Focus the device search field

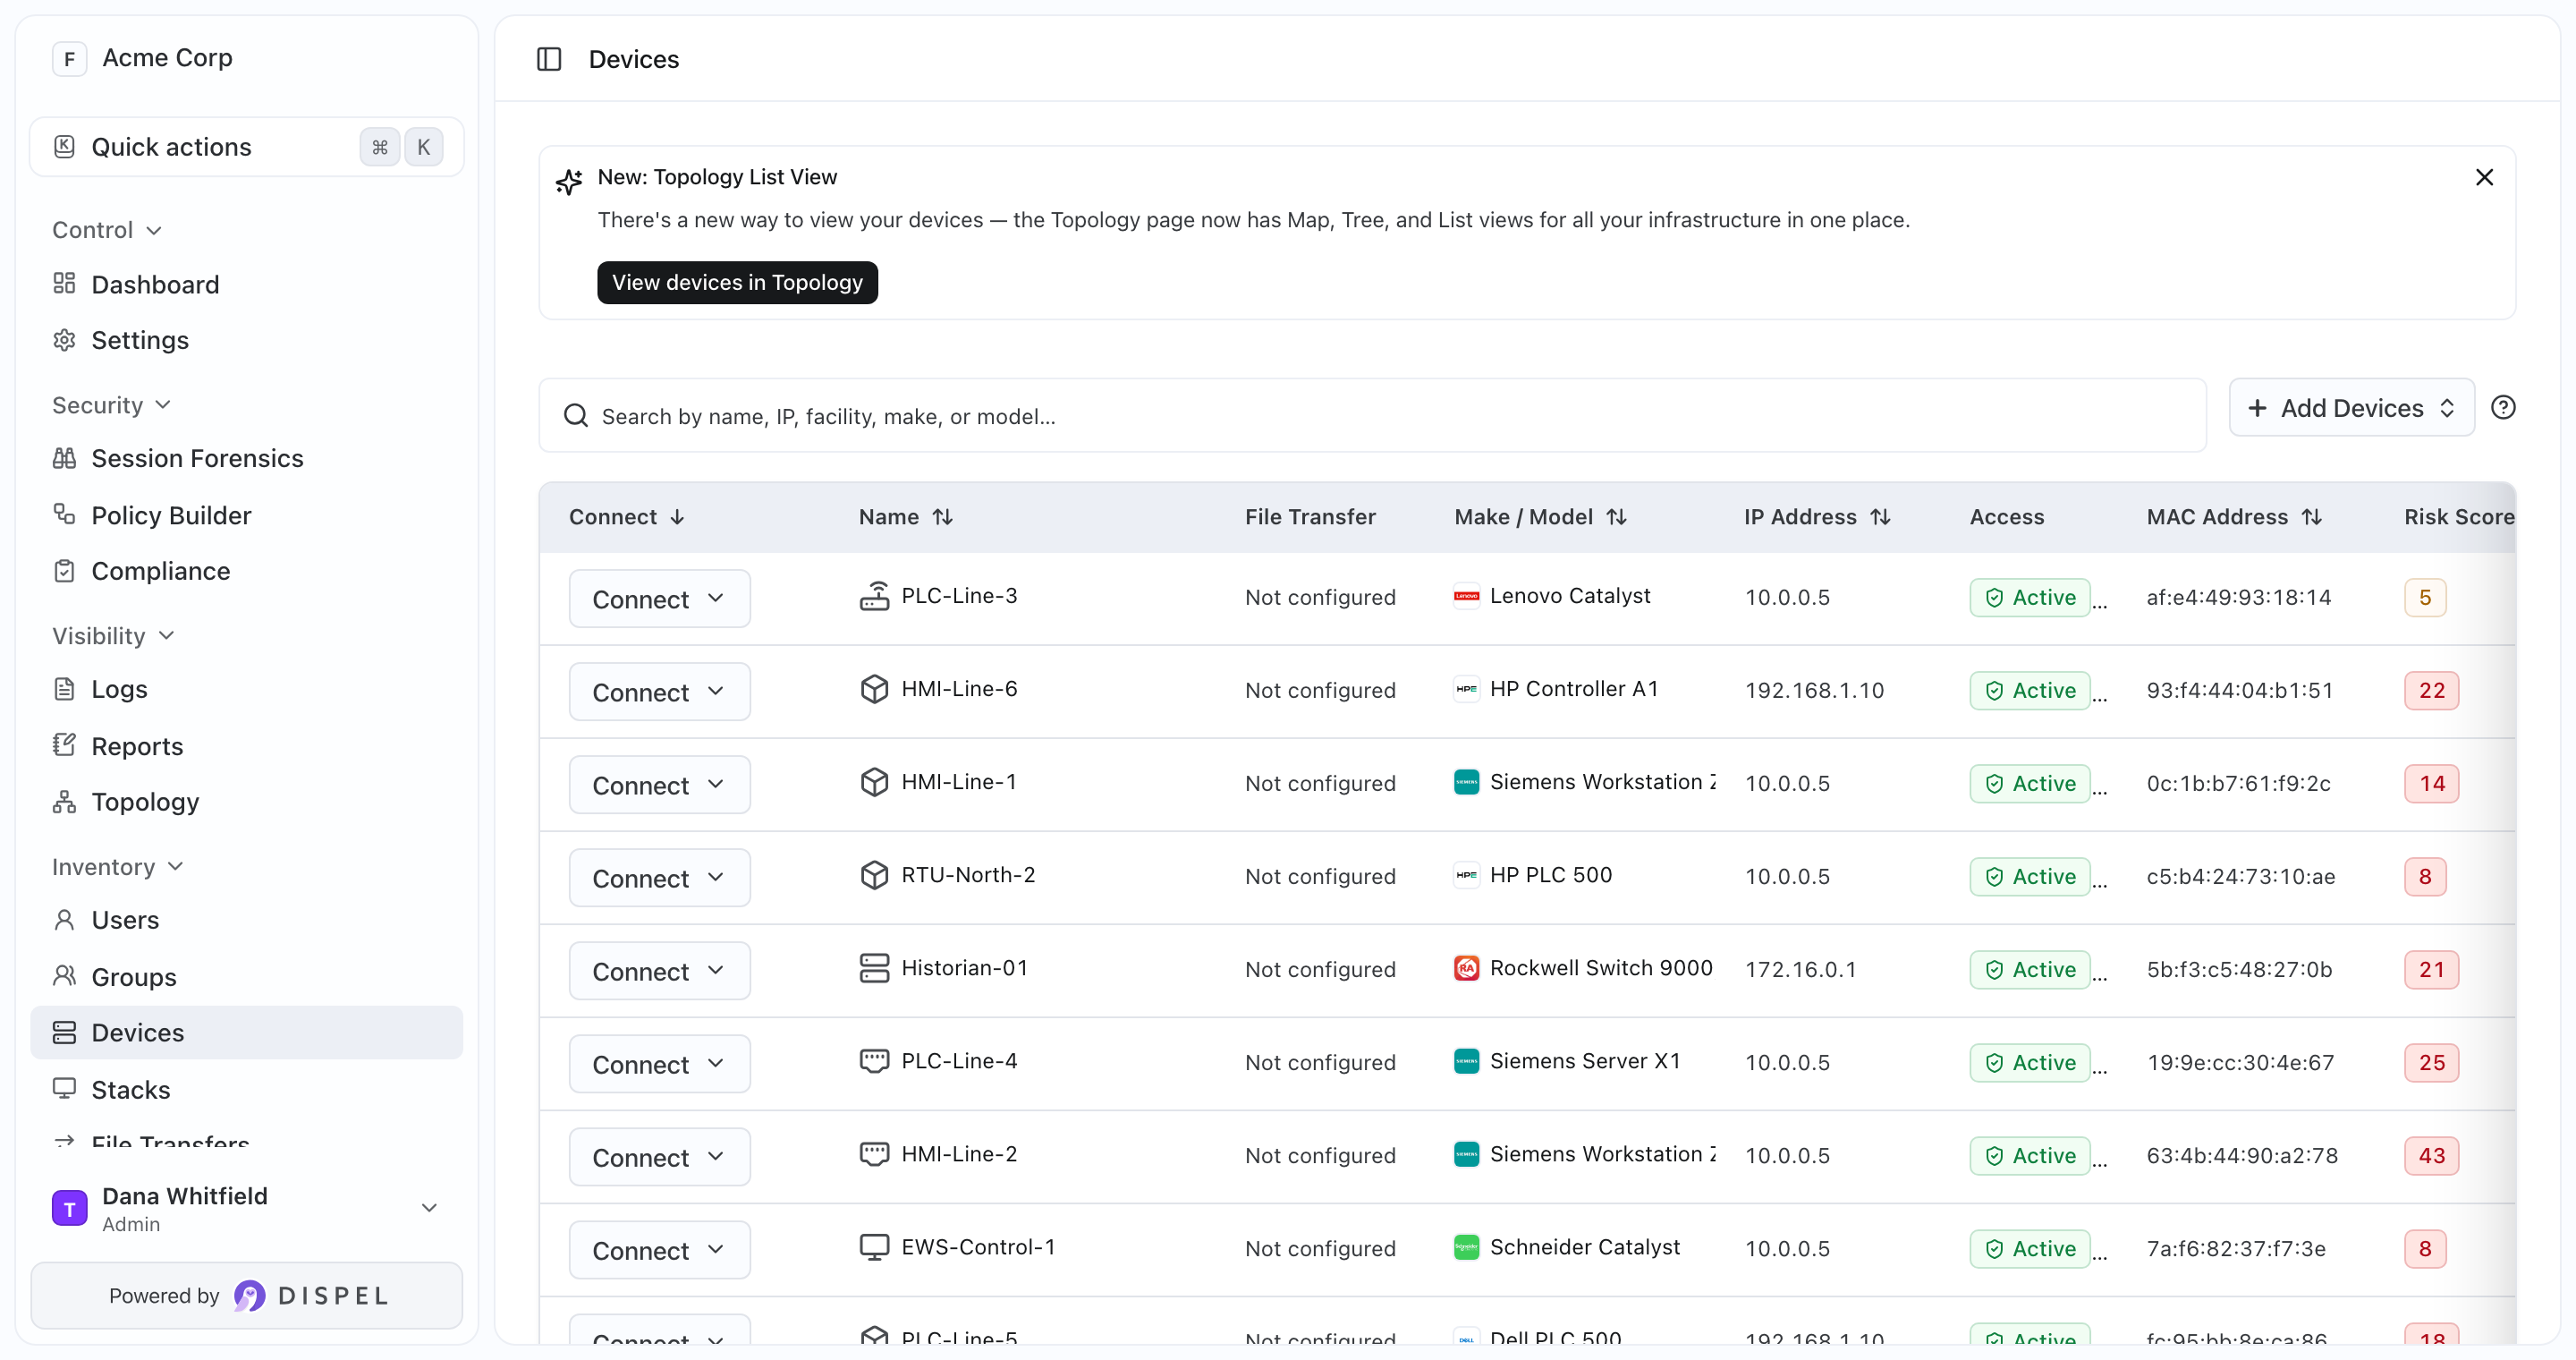point(1372,416)
